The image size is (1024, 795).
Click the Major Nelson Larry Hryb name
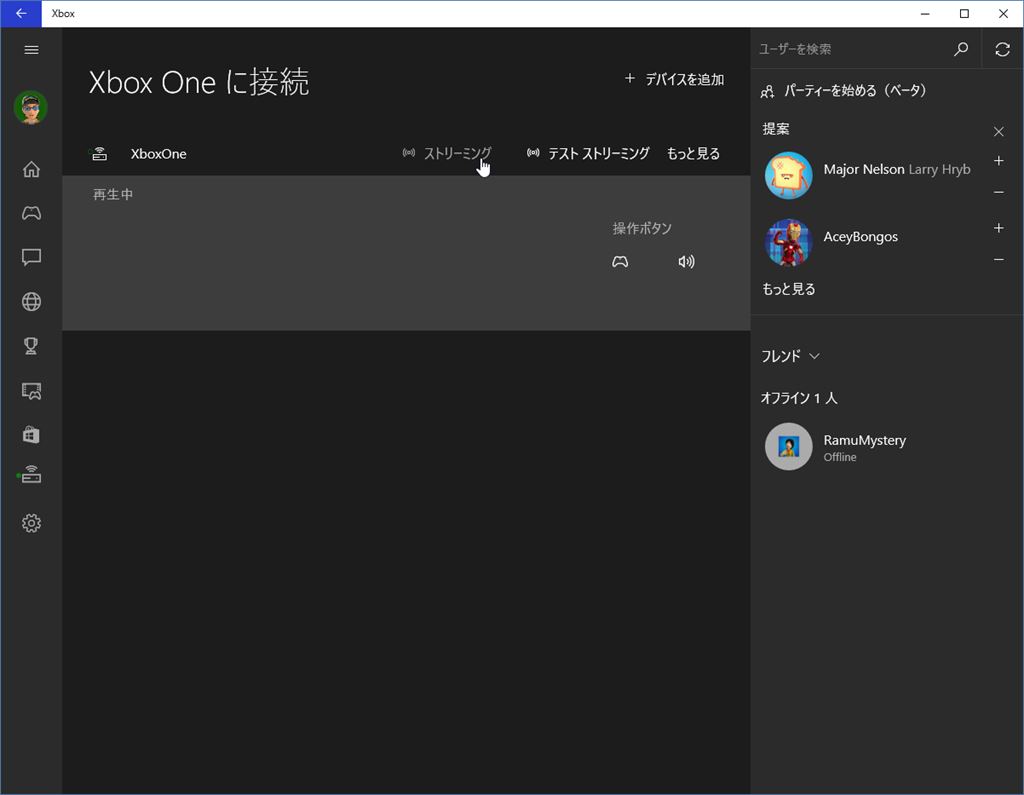[897, 170]
